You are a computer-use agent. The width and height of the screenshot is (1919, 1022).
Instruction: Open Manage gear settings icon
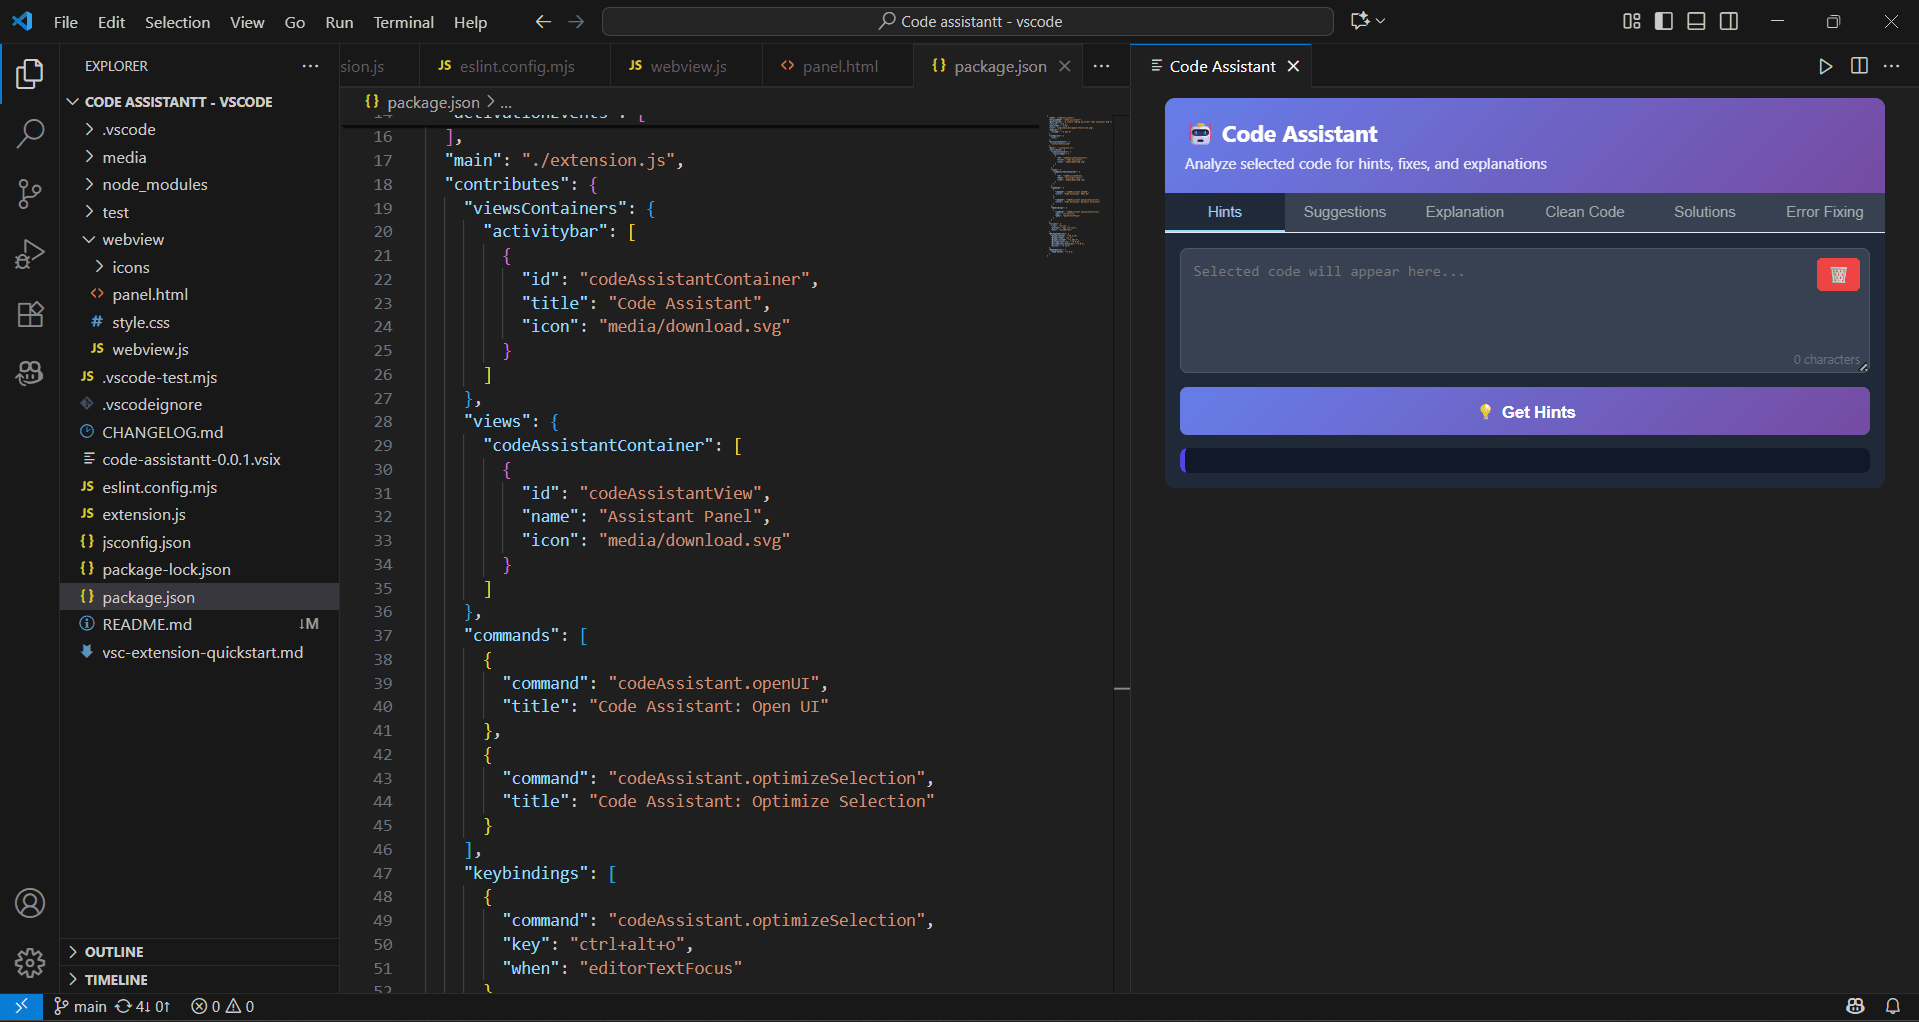pos(30,963)
